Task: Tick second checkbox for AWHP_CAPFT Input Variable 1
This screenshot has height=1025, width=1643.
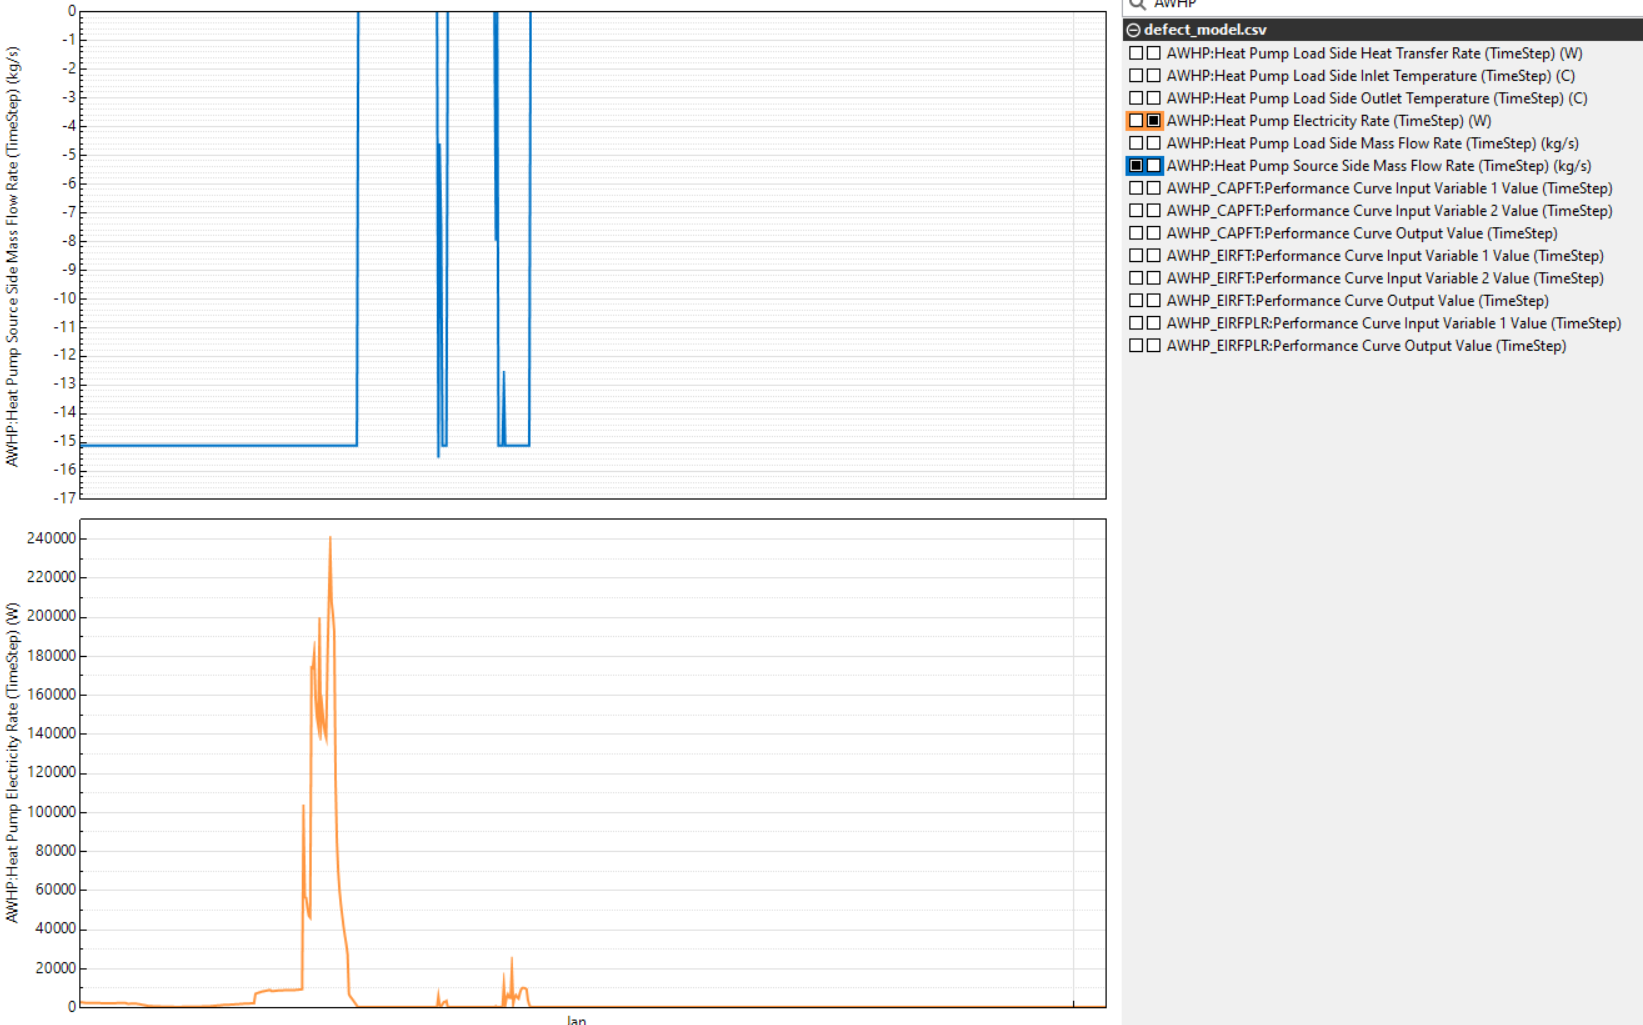Action: pos(1154,188)
